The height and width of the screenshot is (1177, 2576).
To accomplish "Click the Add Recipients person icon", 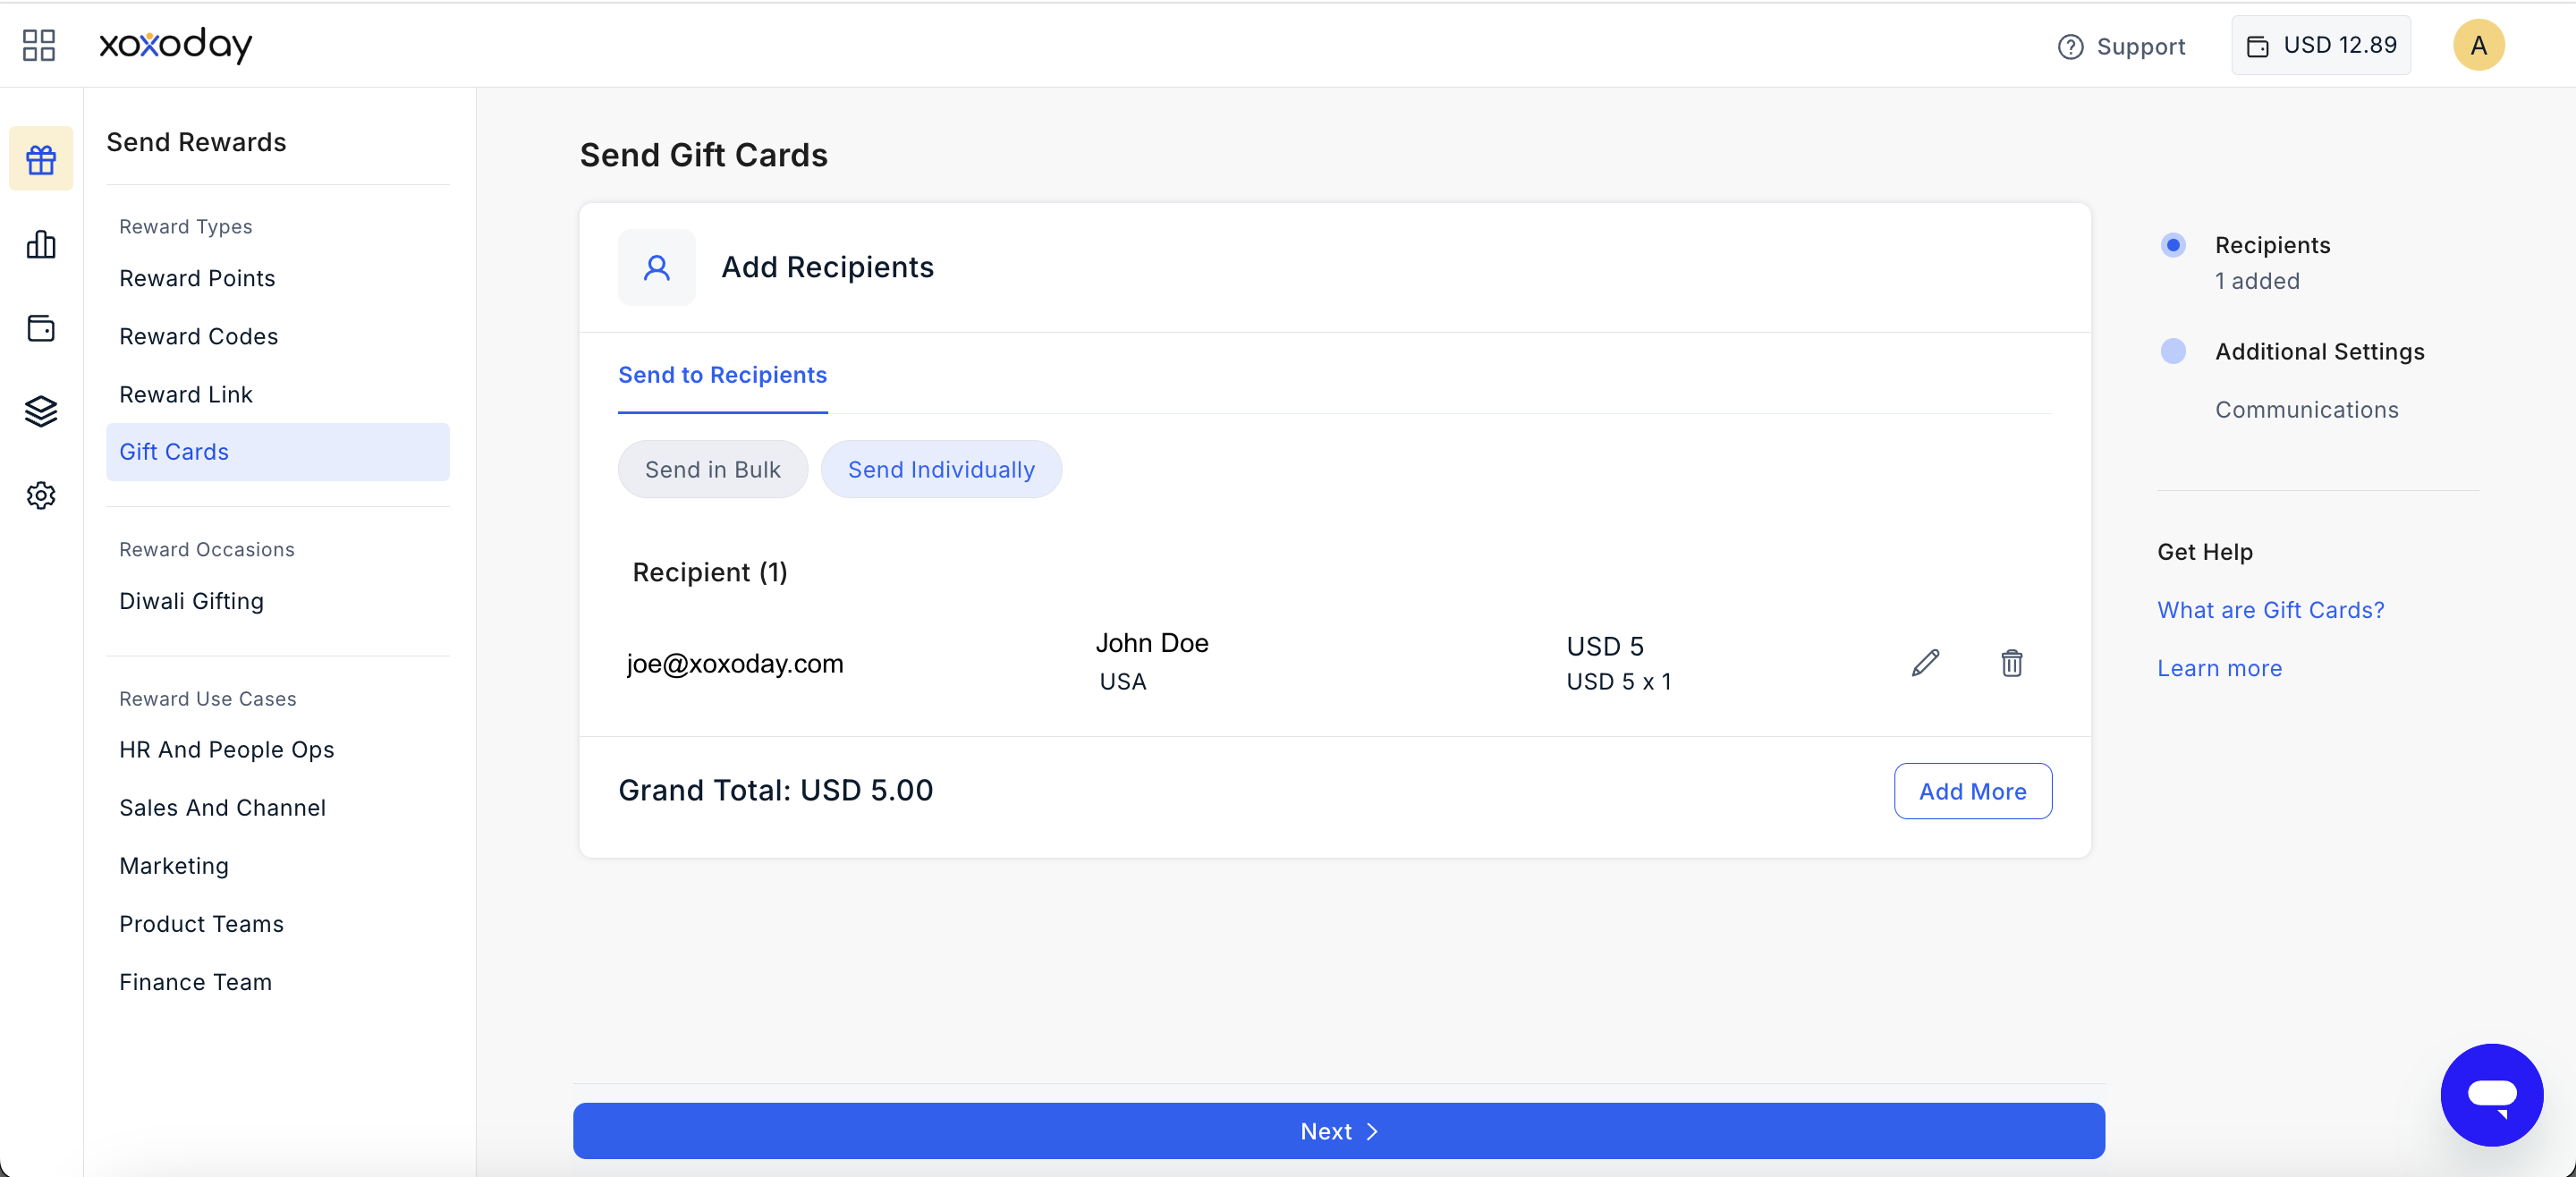I will tap(657, 267).
